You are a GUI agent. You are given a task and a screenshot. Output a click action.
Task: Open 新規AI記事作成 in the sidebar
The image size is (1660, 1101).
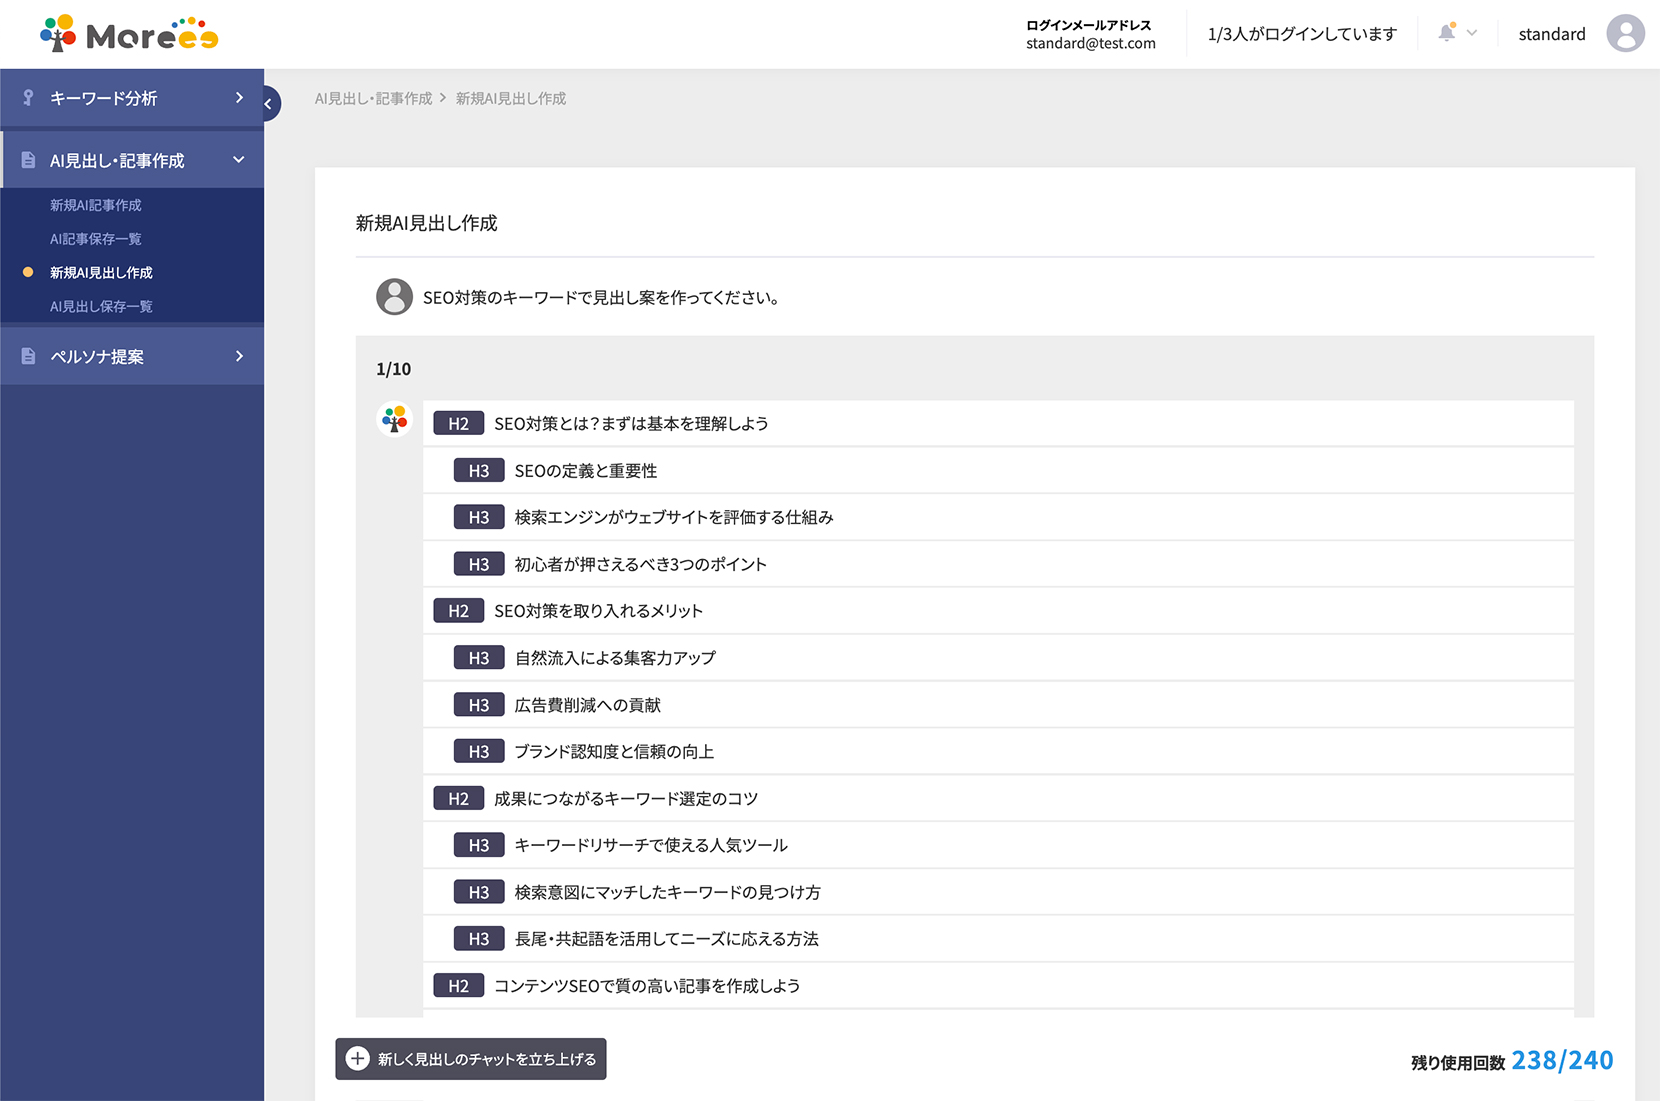coord(96,205)
